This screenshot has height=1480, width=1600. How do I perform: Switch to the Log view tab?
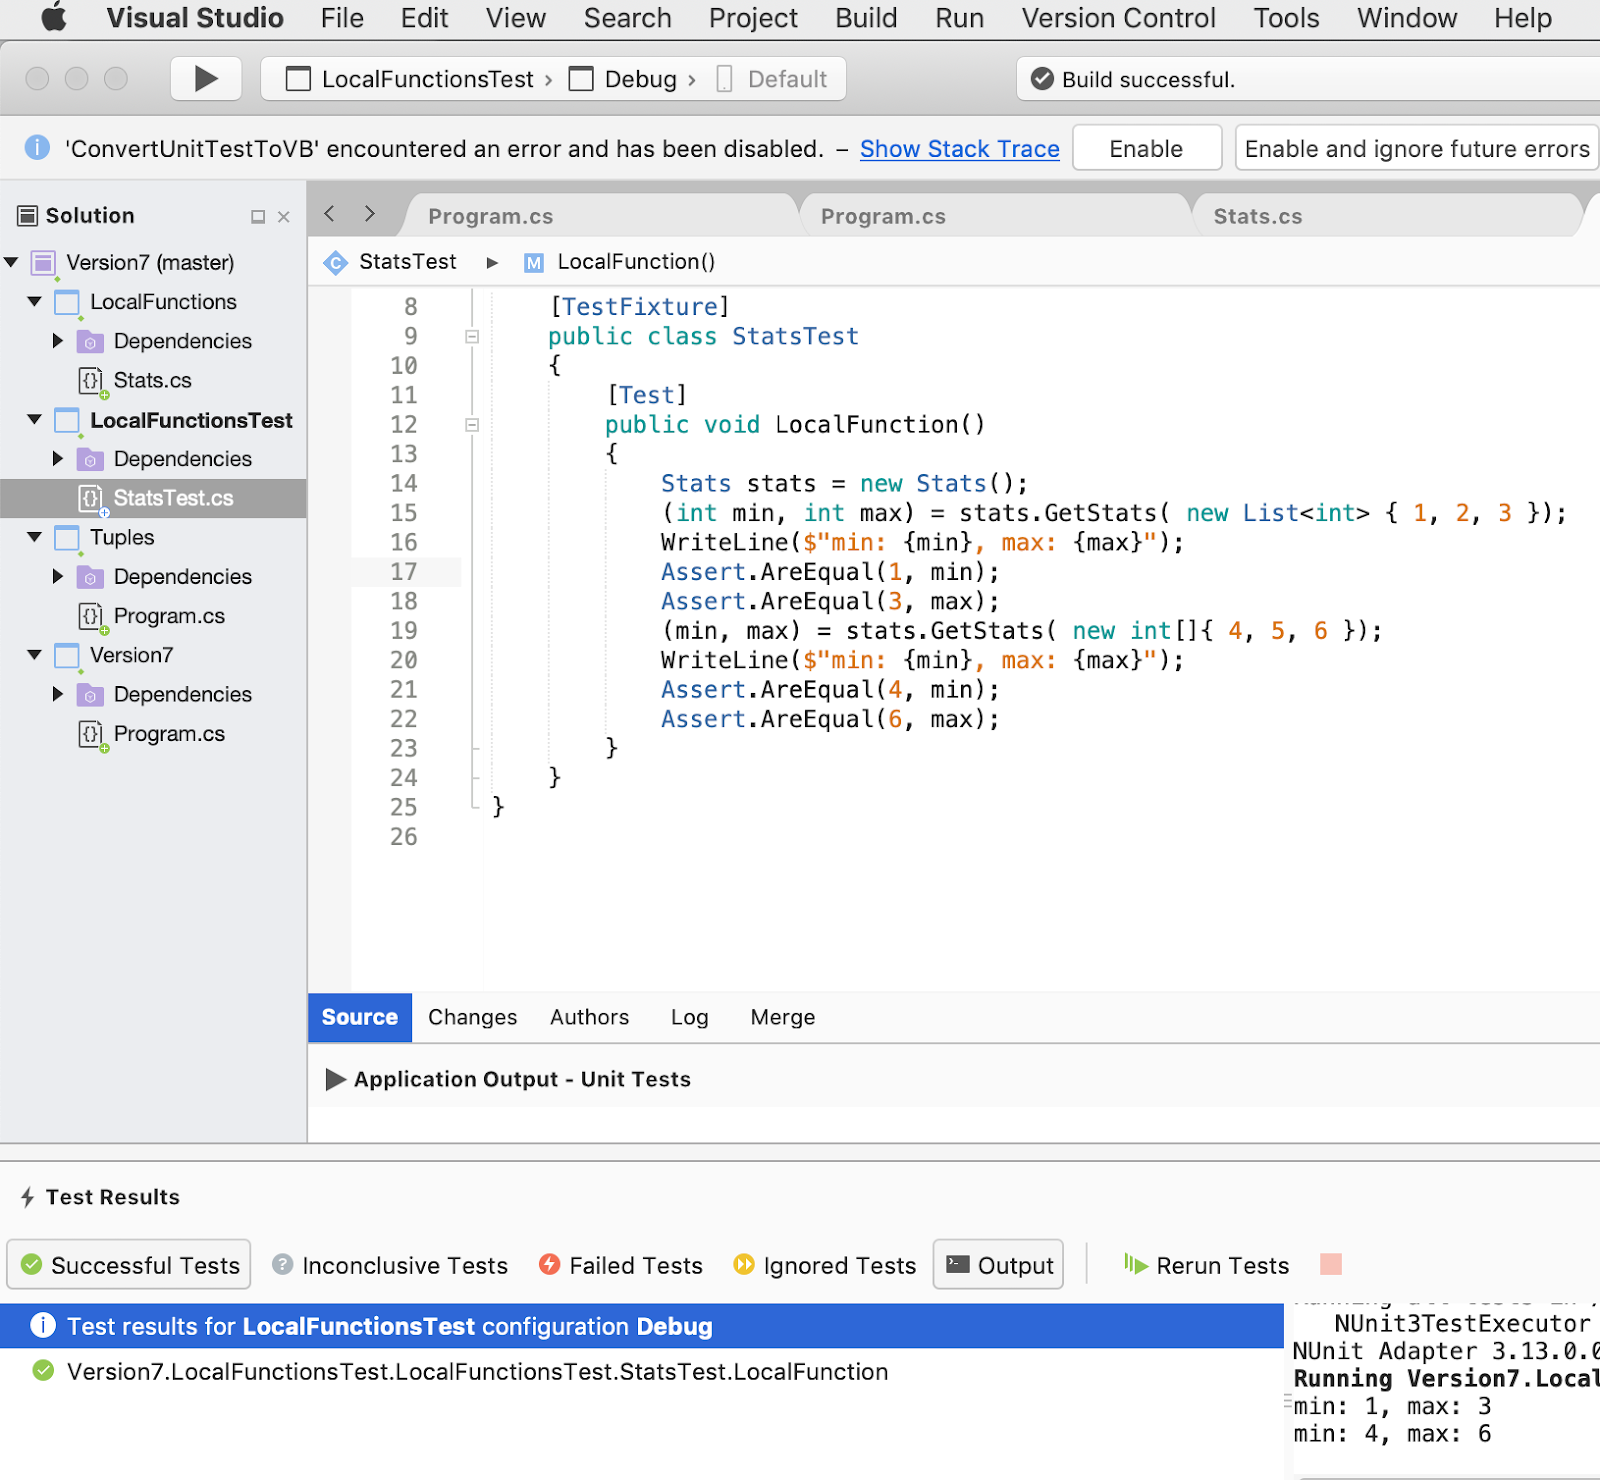[689, 1017]
